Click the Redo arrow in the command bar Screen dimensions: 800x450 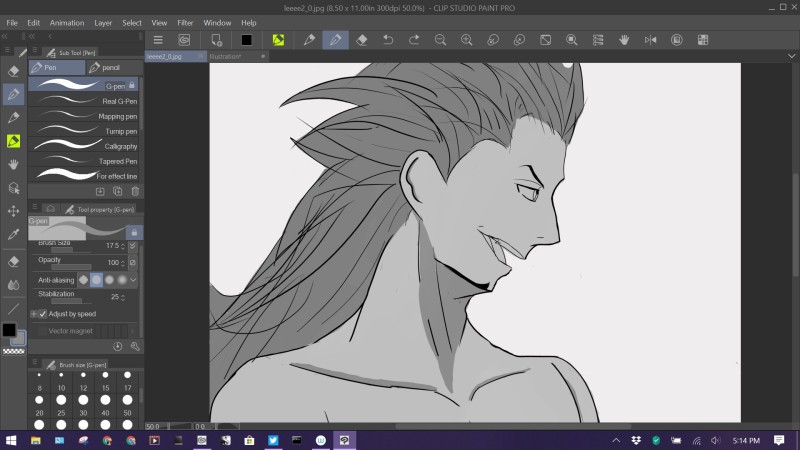pyautogui.click(x=414, y=40)
